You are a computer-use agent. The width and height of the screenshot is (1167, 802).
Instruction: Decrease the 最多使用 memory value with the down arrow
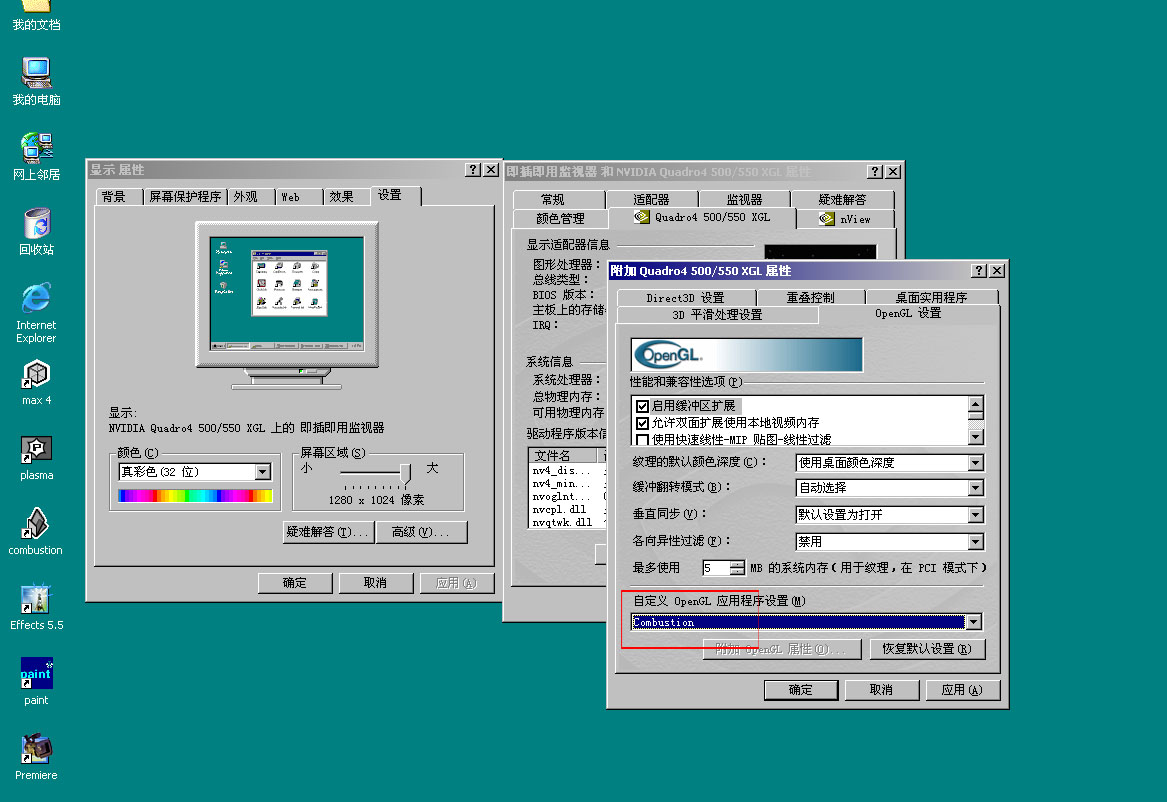(x=737, y=572)
